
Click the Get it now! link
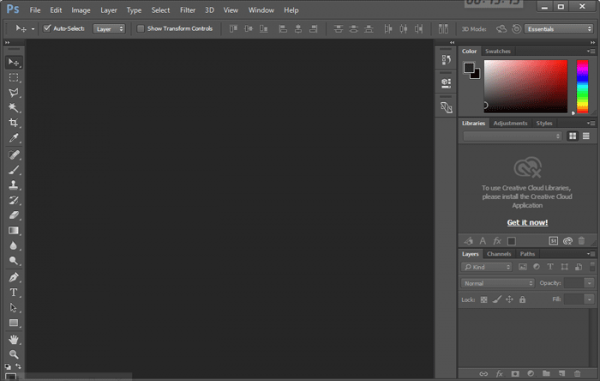point(527,222)
